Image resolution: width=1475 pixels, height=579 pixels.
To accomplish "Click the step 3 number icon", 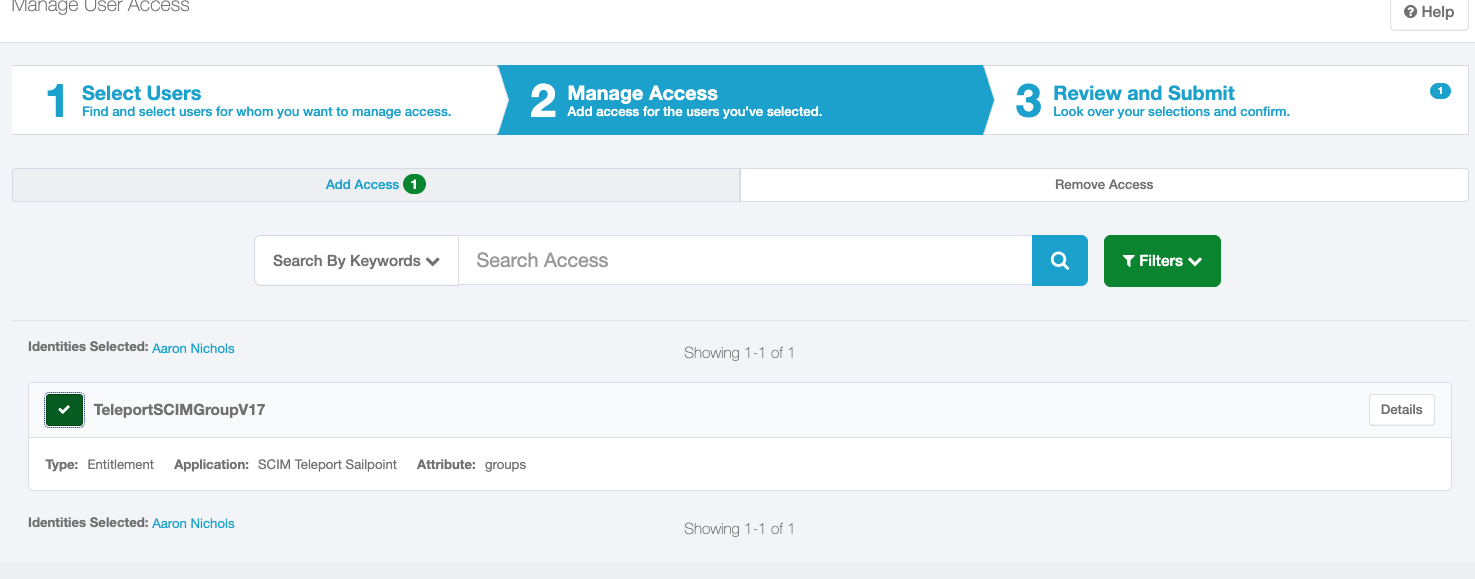I will [x=1027, y=99].
